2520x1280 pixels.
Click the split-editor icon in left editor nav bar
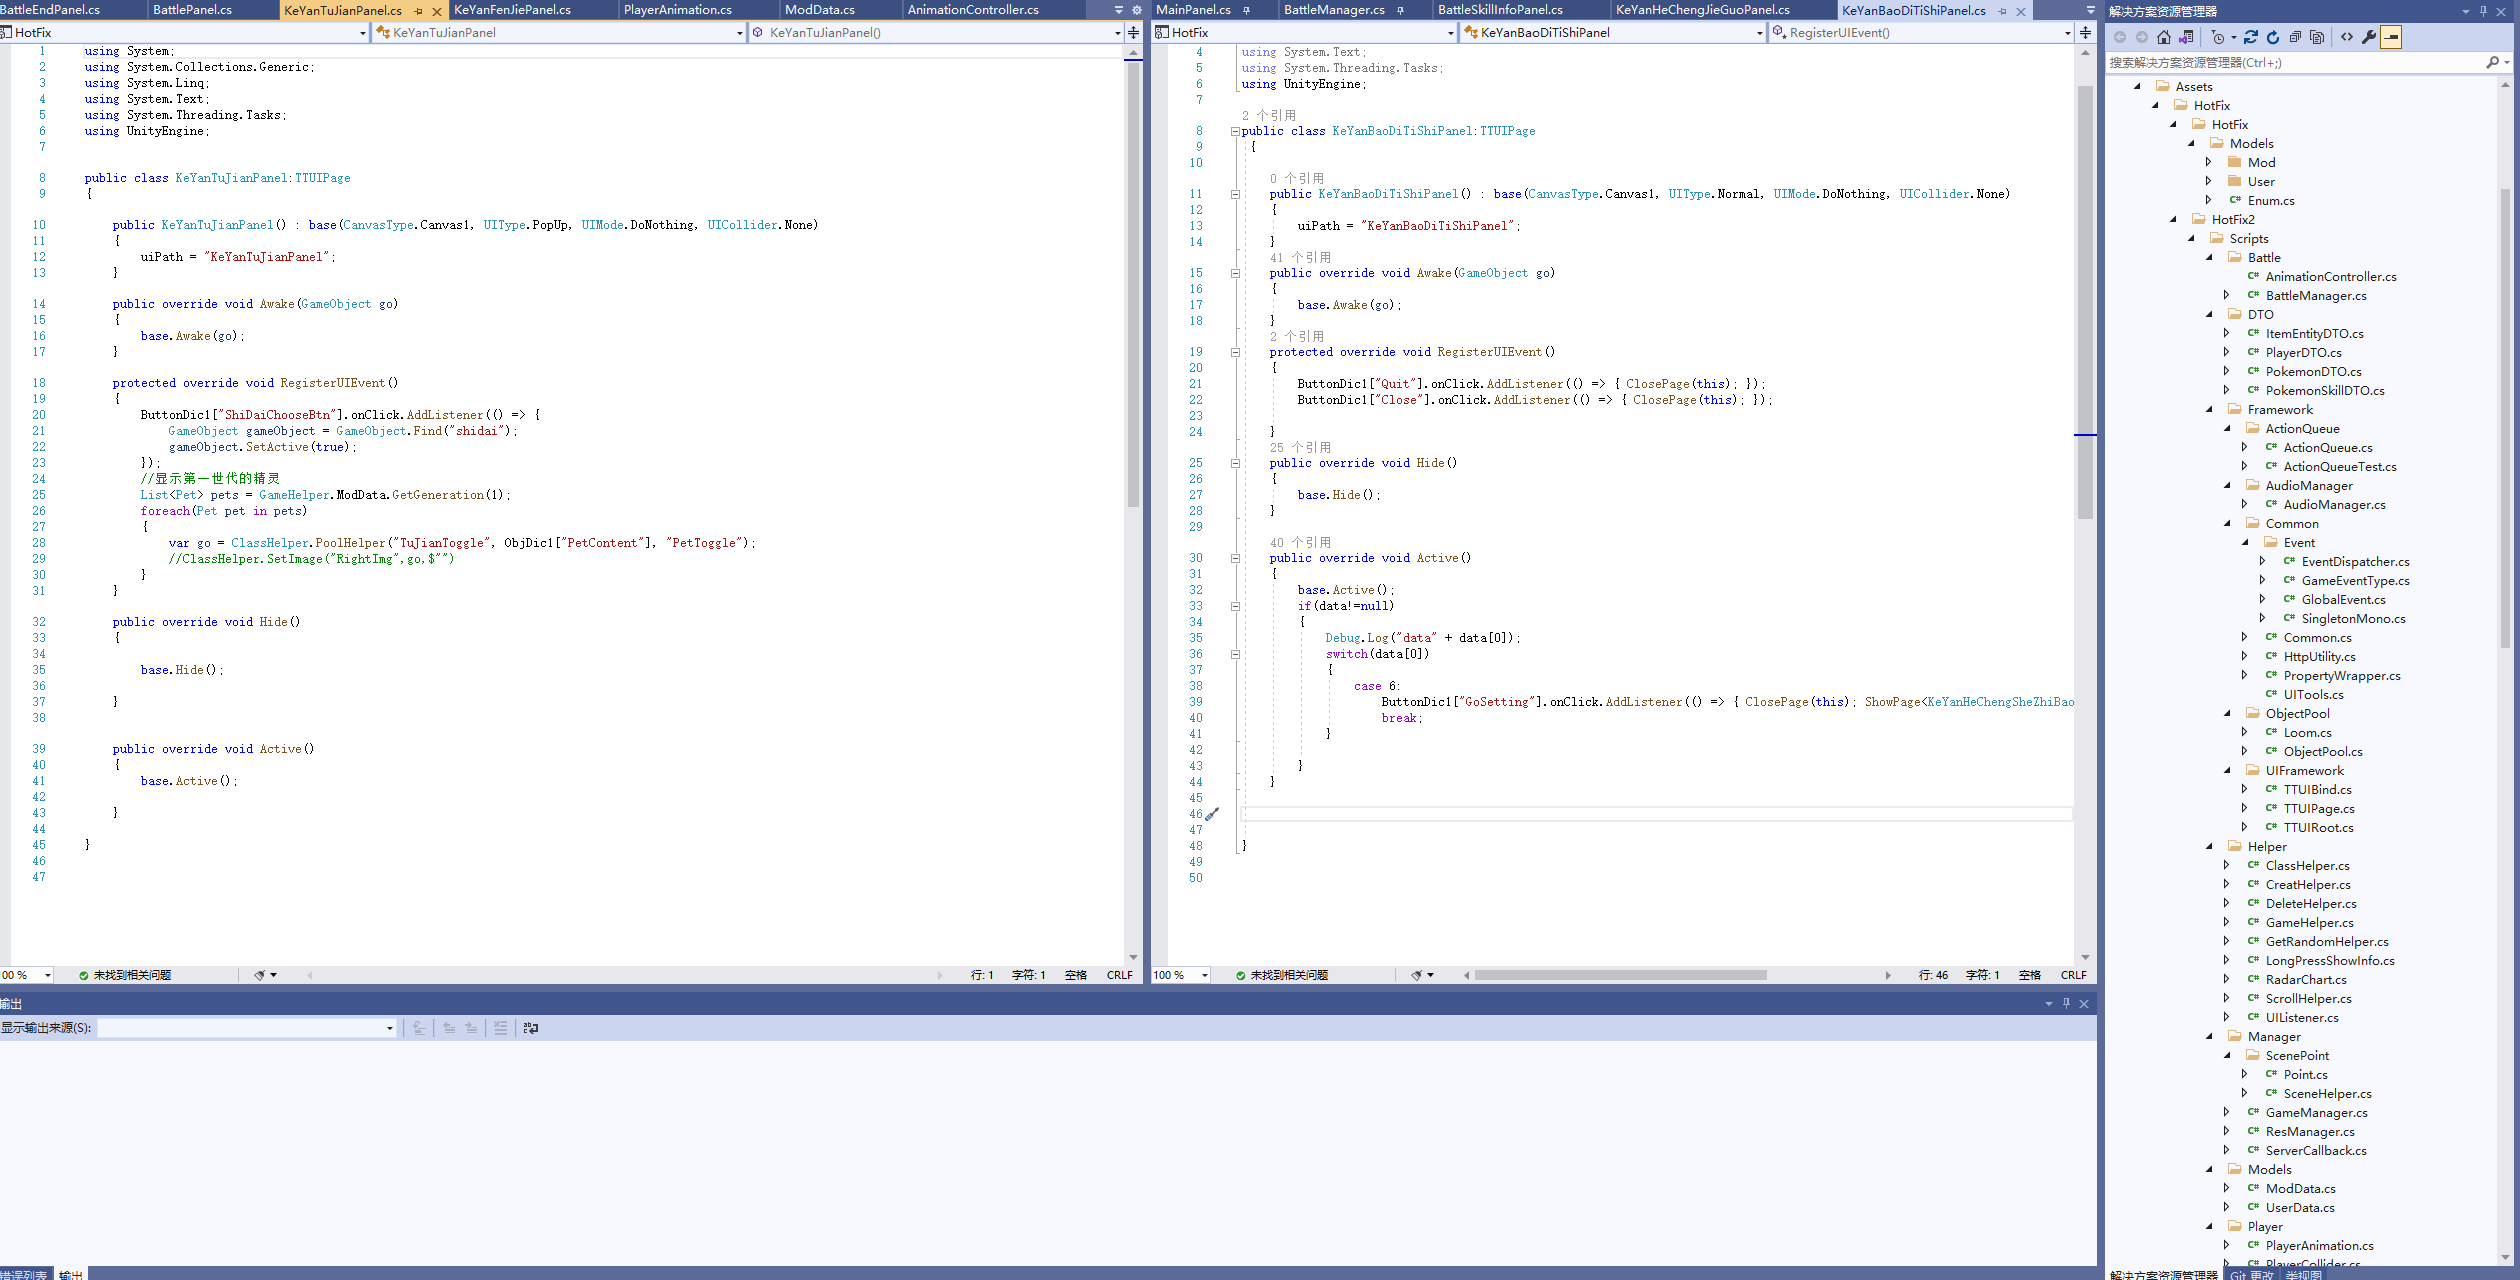click(x=1133, y=32)
